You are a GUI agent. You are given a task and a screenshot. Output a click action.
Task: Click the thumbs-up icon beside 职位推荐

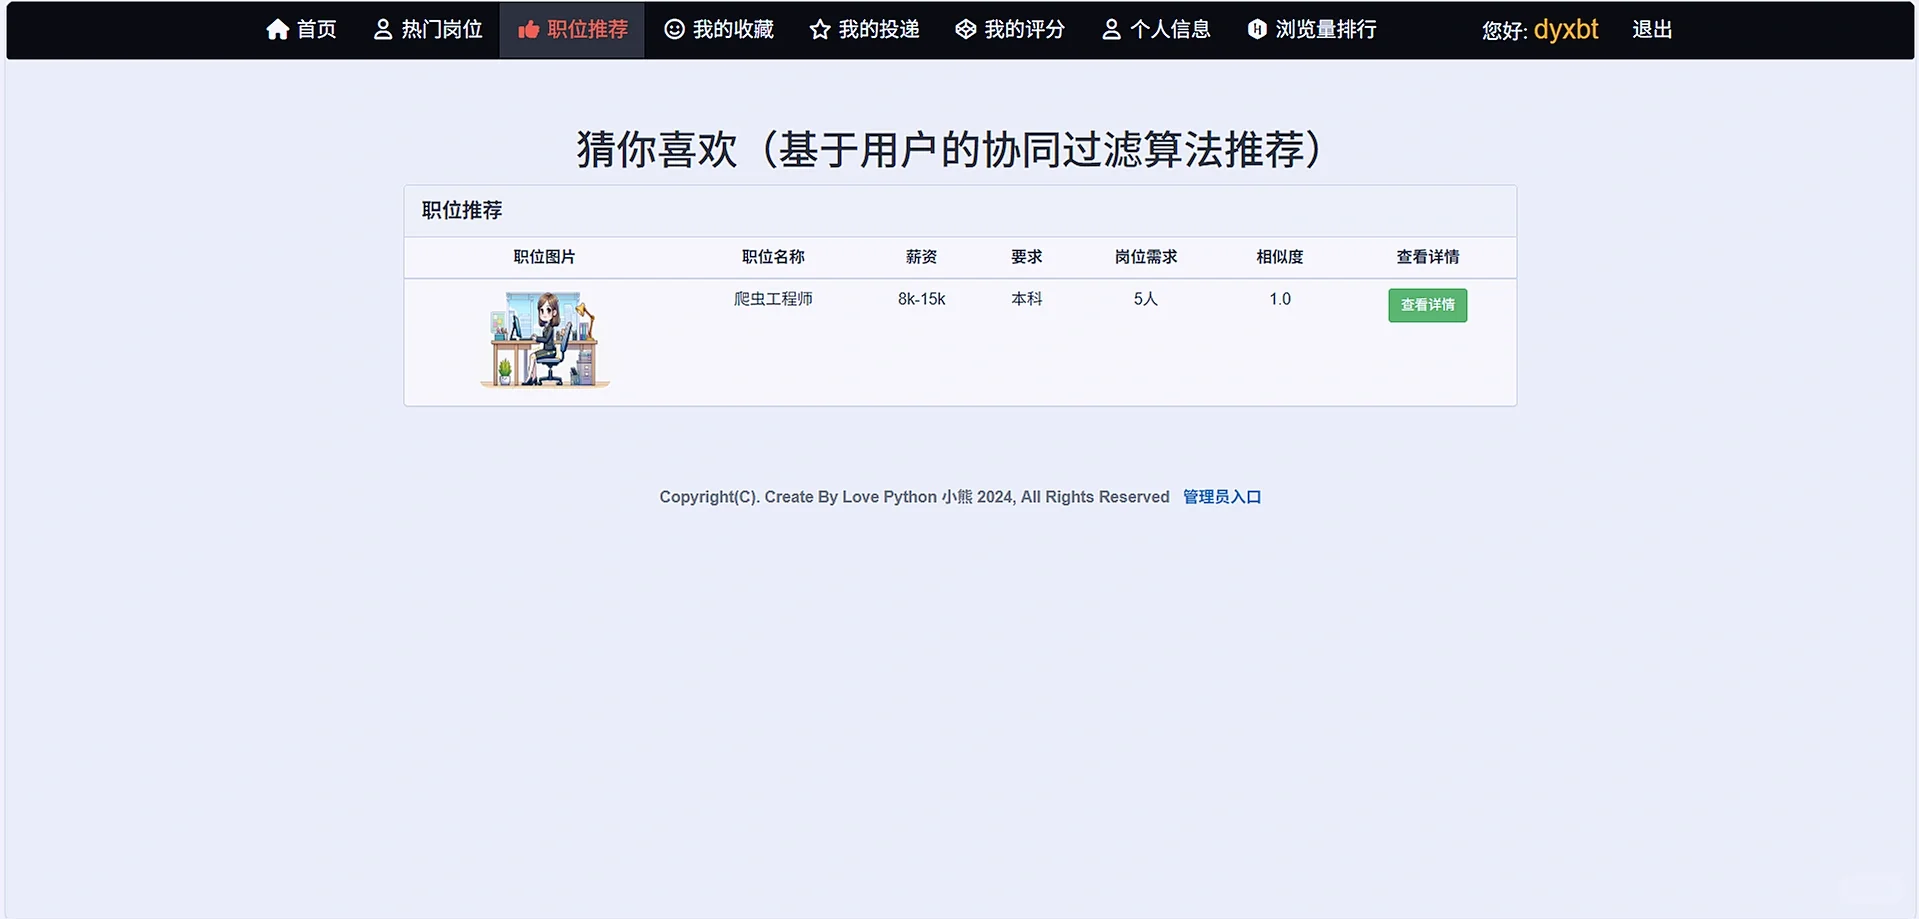tap(529, 30)
